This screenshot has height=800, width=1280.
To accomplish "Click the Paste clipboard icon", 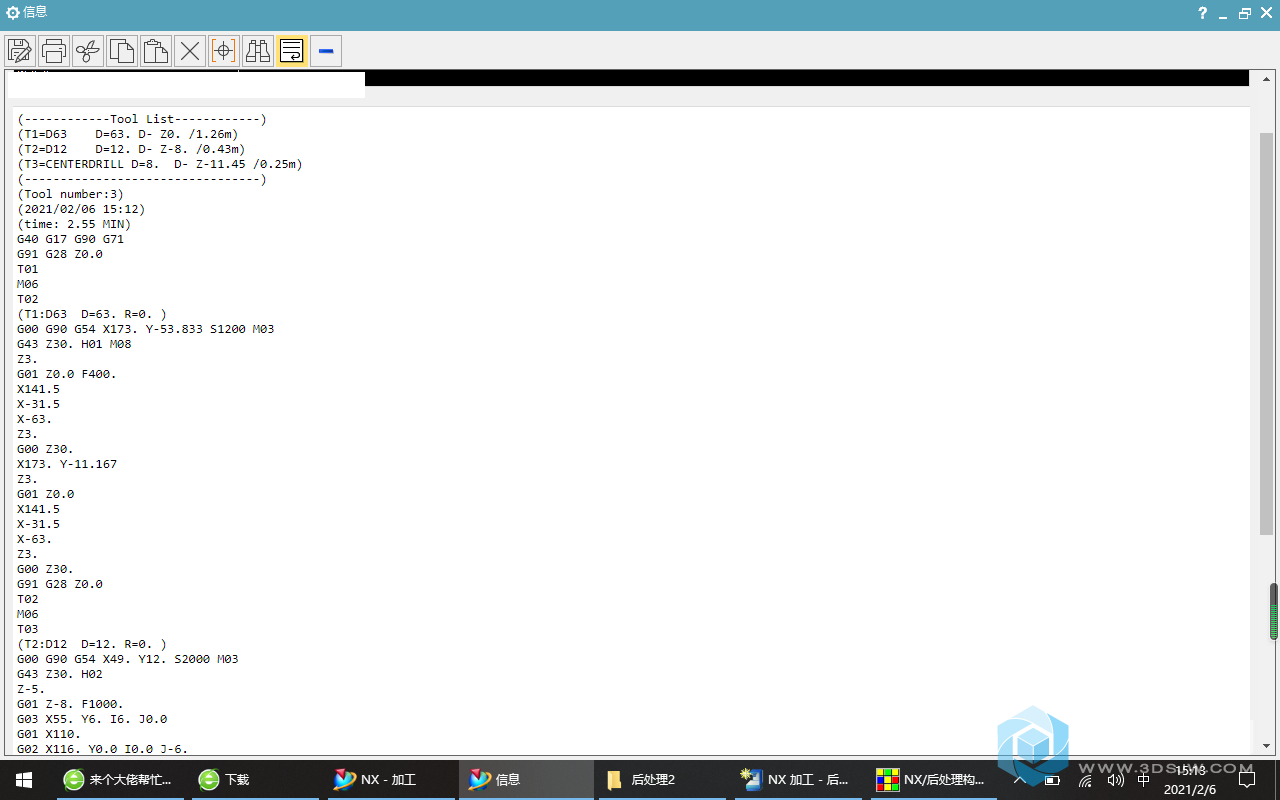I will tap(156, 50).
